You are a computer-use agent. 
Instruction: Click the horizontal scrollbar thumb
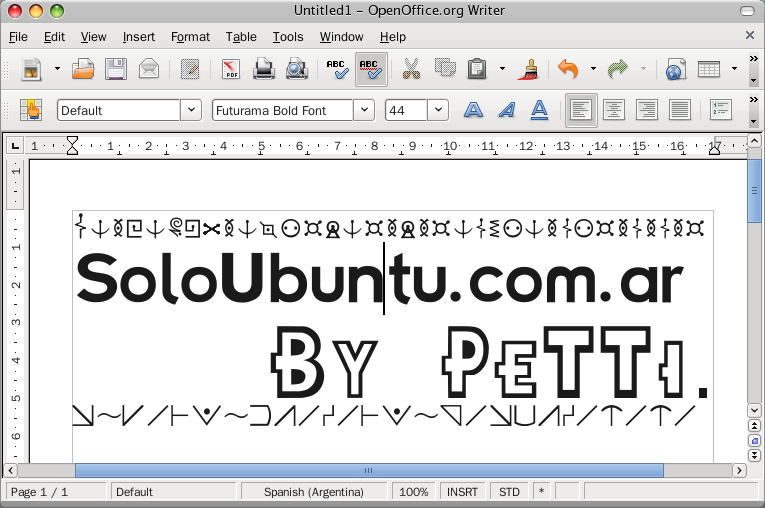369,470
